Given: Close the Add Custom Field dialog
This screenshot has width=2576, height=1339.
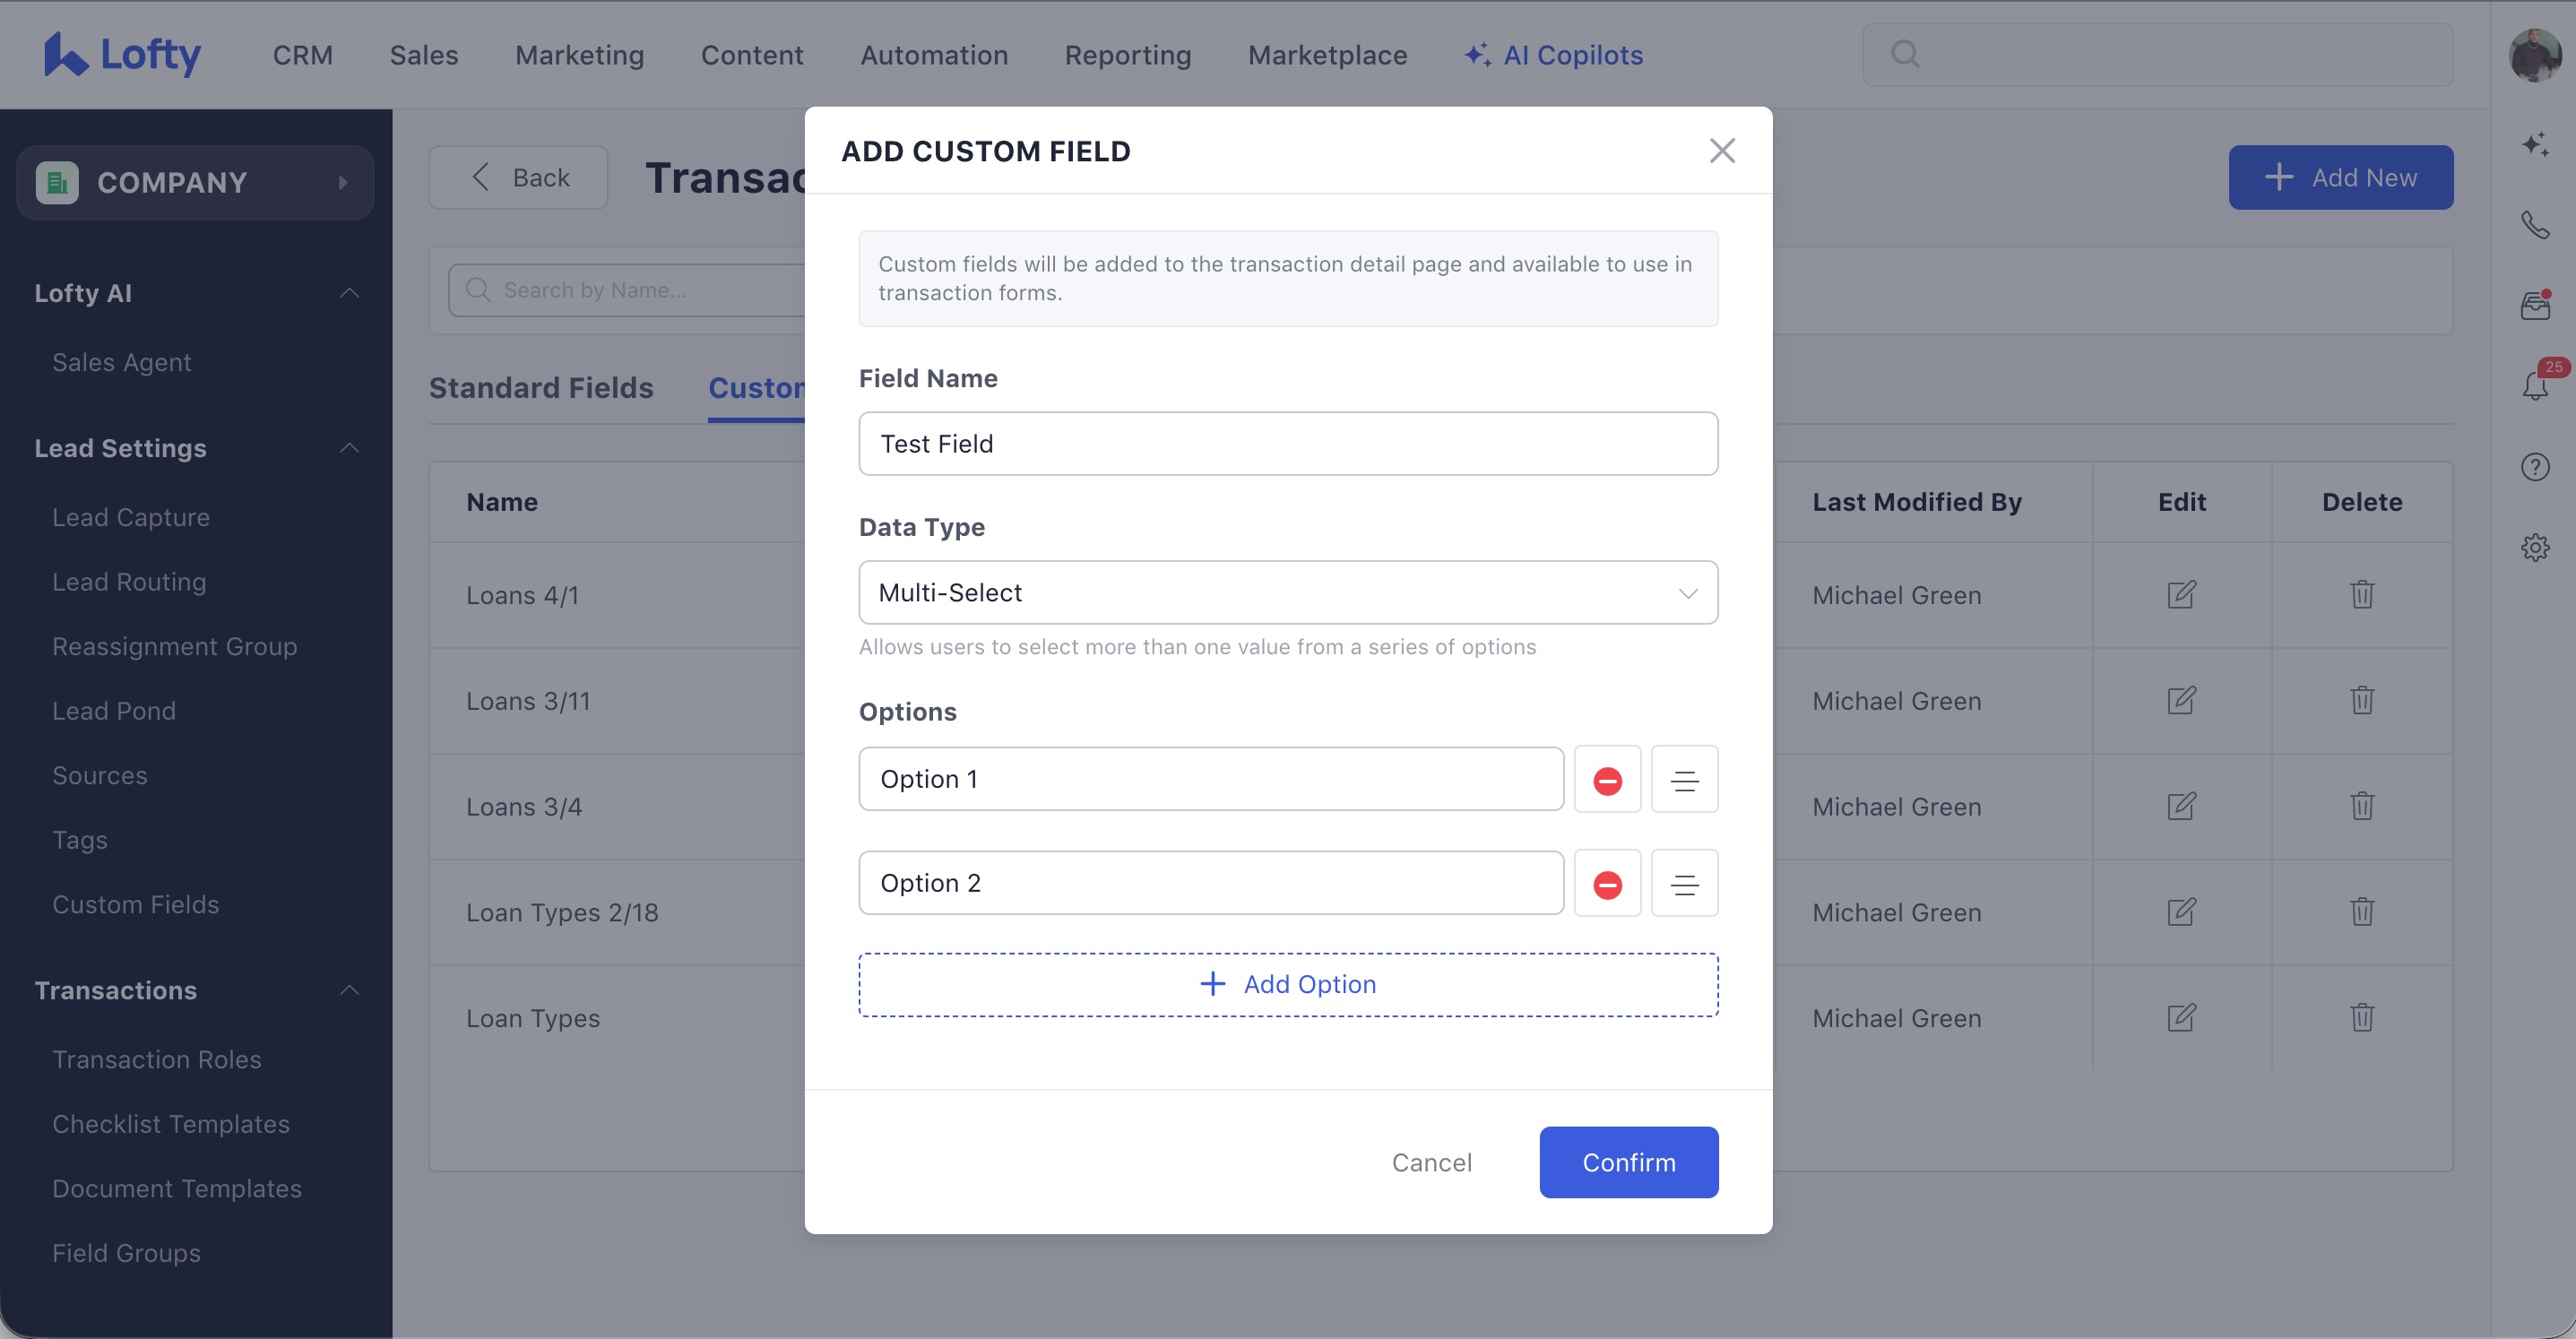Looking at the screenshot, I should 1722,151.
